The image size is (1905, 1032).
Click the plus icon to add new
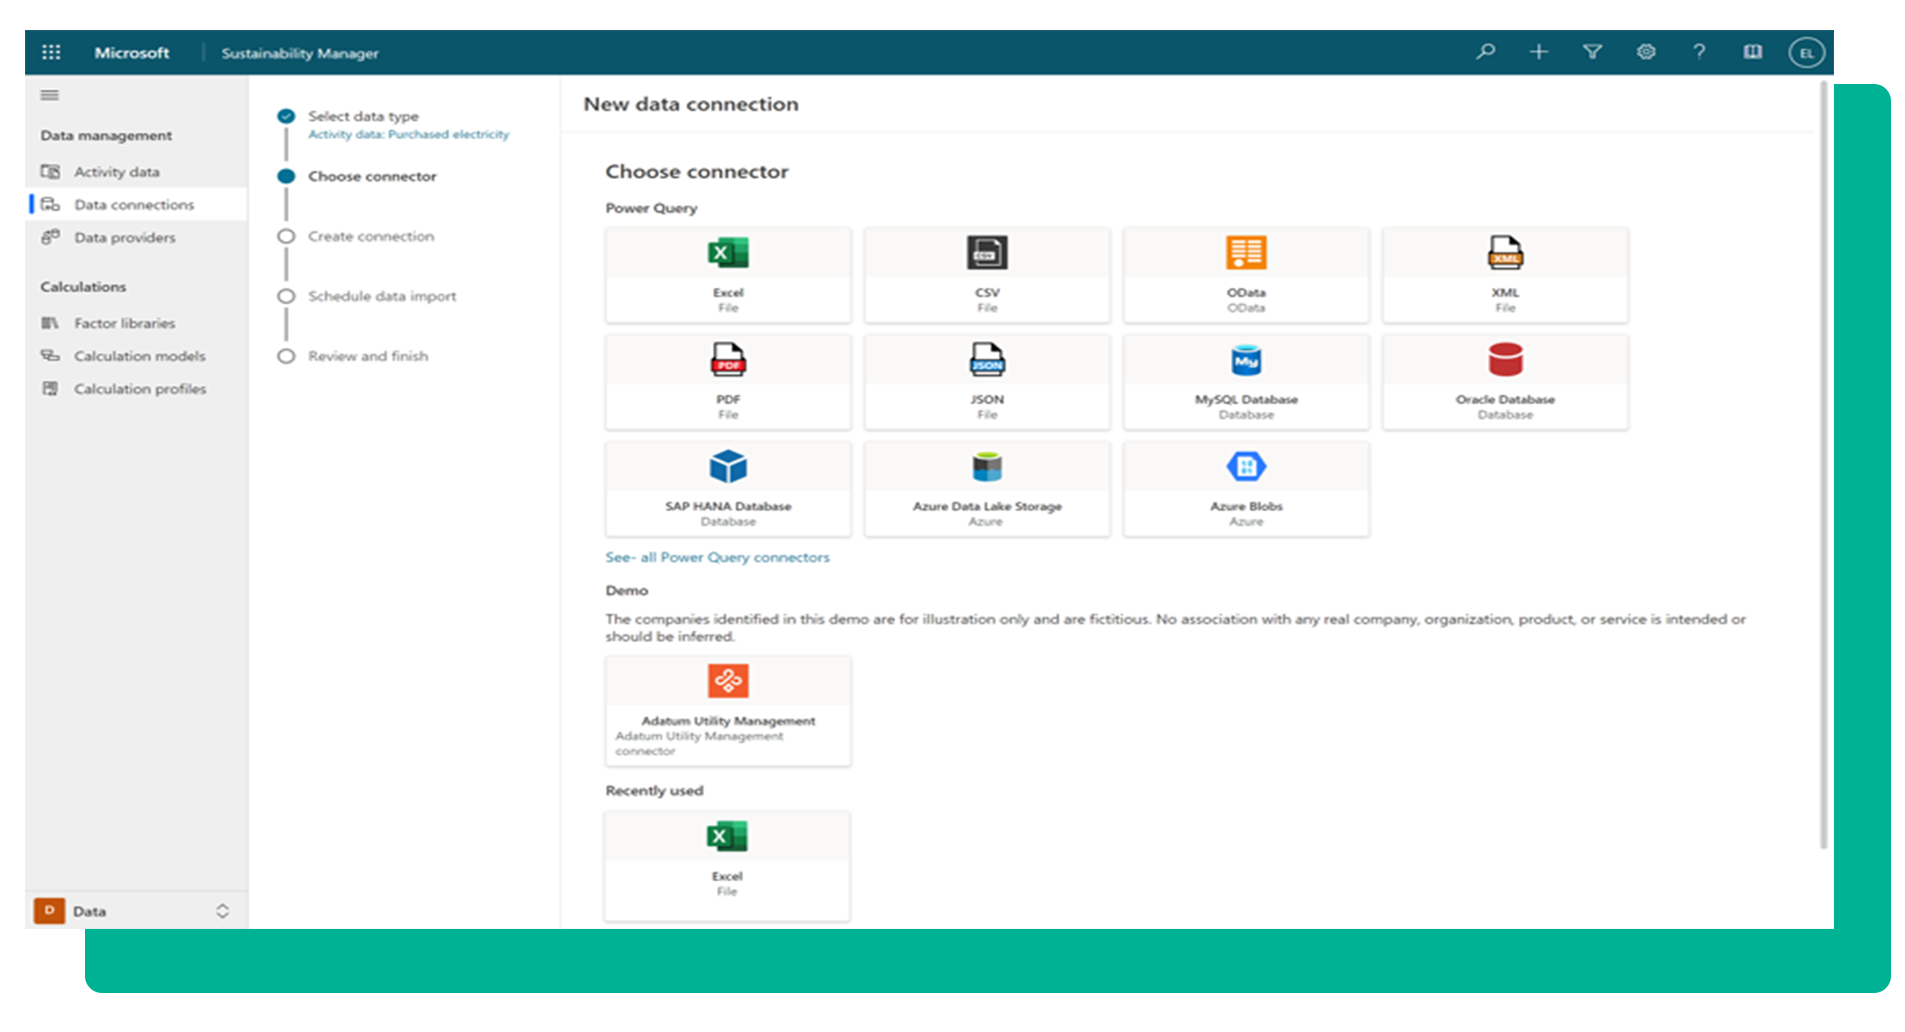[1538, 52]
